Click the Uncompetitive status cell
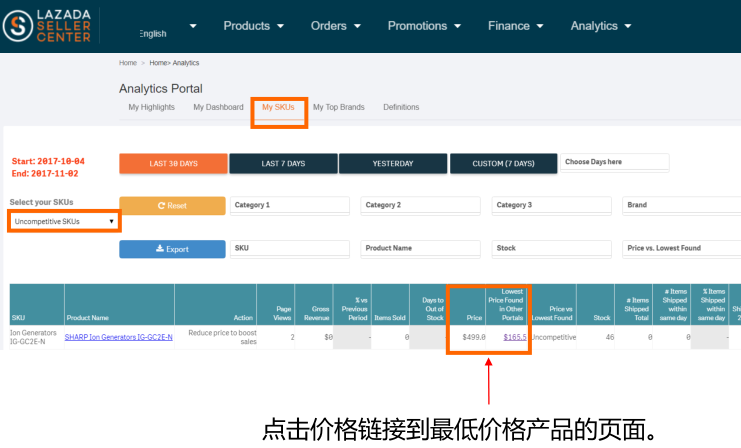 [553, 337]
